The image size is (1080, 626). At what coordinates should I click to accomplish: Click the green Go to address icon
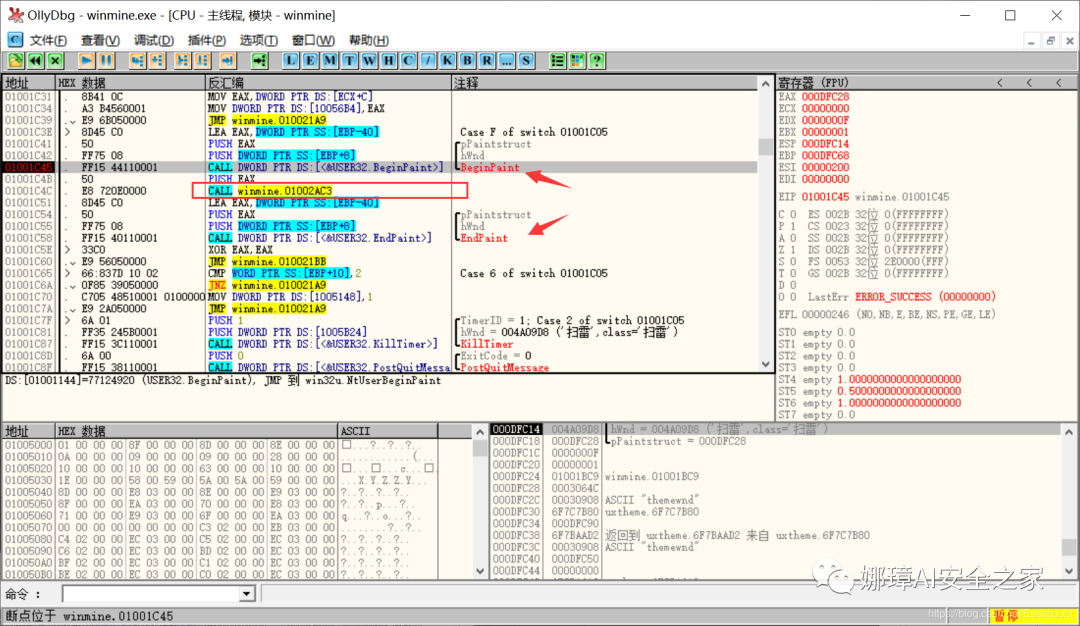coord(259,61)
